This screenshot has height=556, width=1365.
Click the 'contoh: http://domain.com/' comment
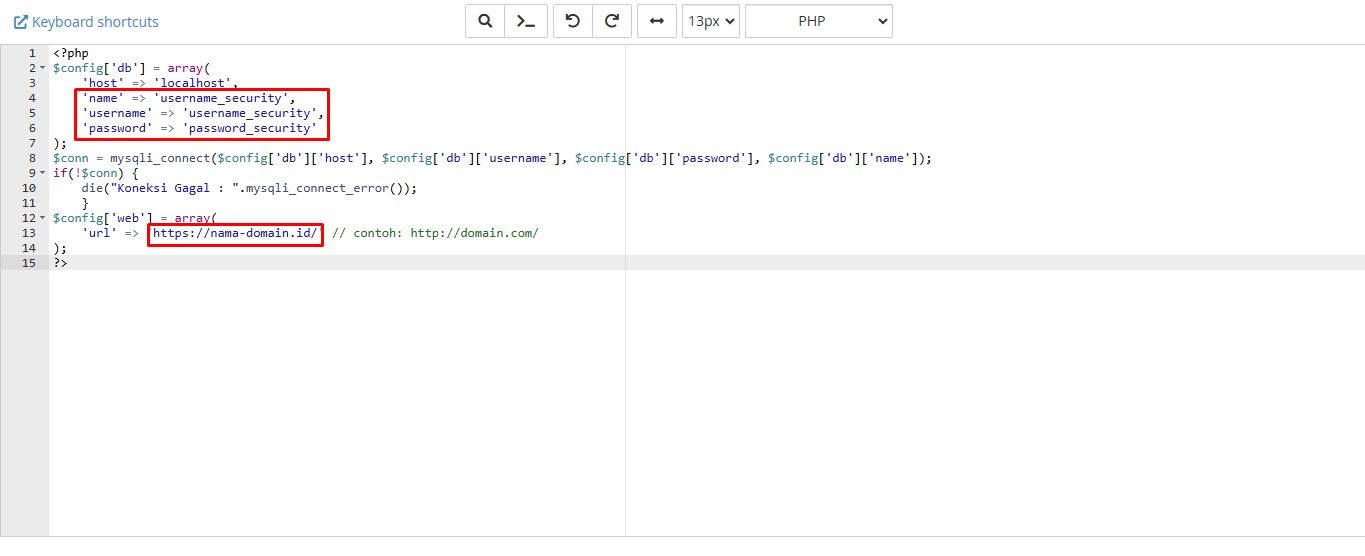click(435, 233)
